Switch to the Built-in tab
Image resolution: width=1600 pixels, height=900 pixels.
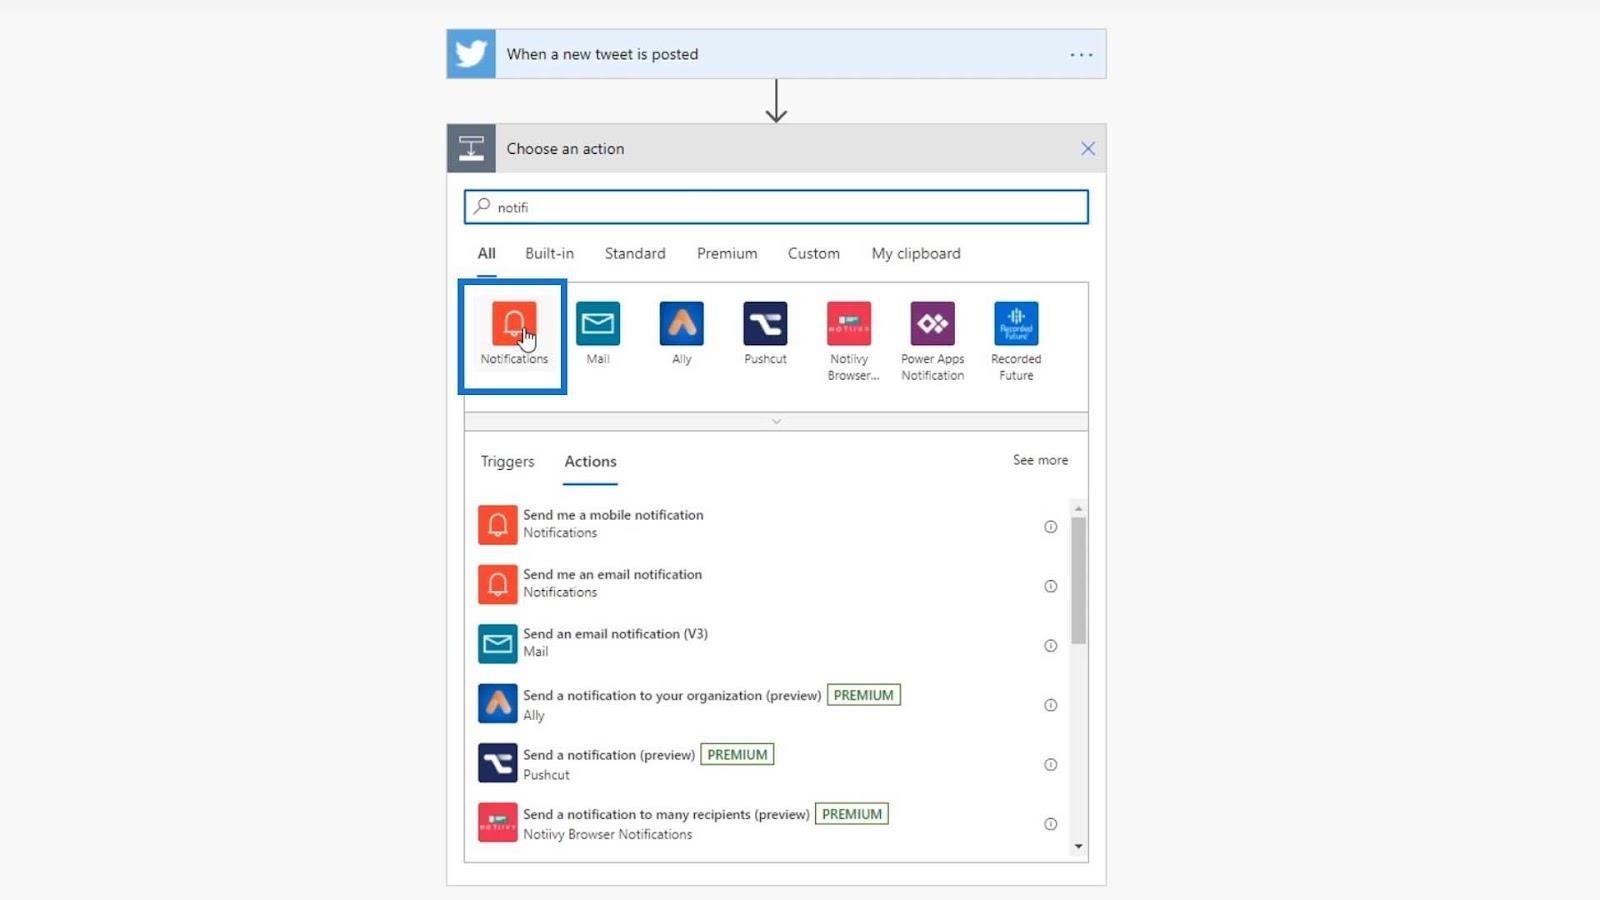[549, 254]
